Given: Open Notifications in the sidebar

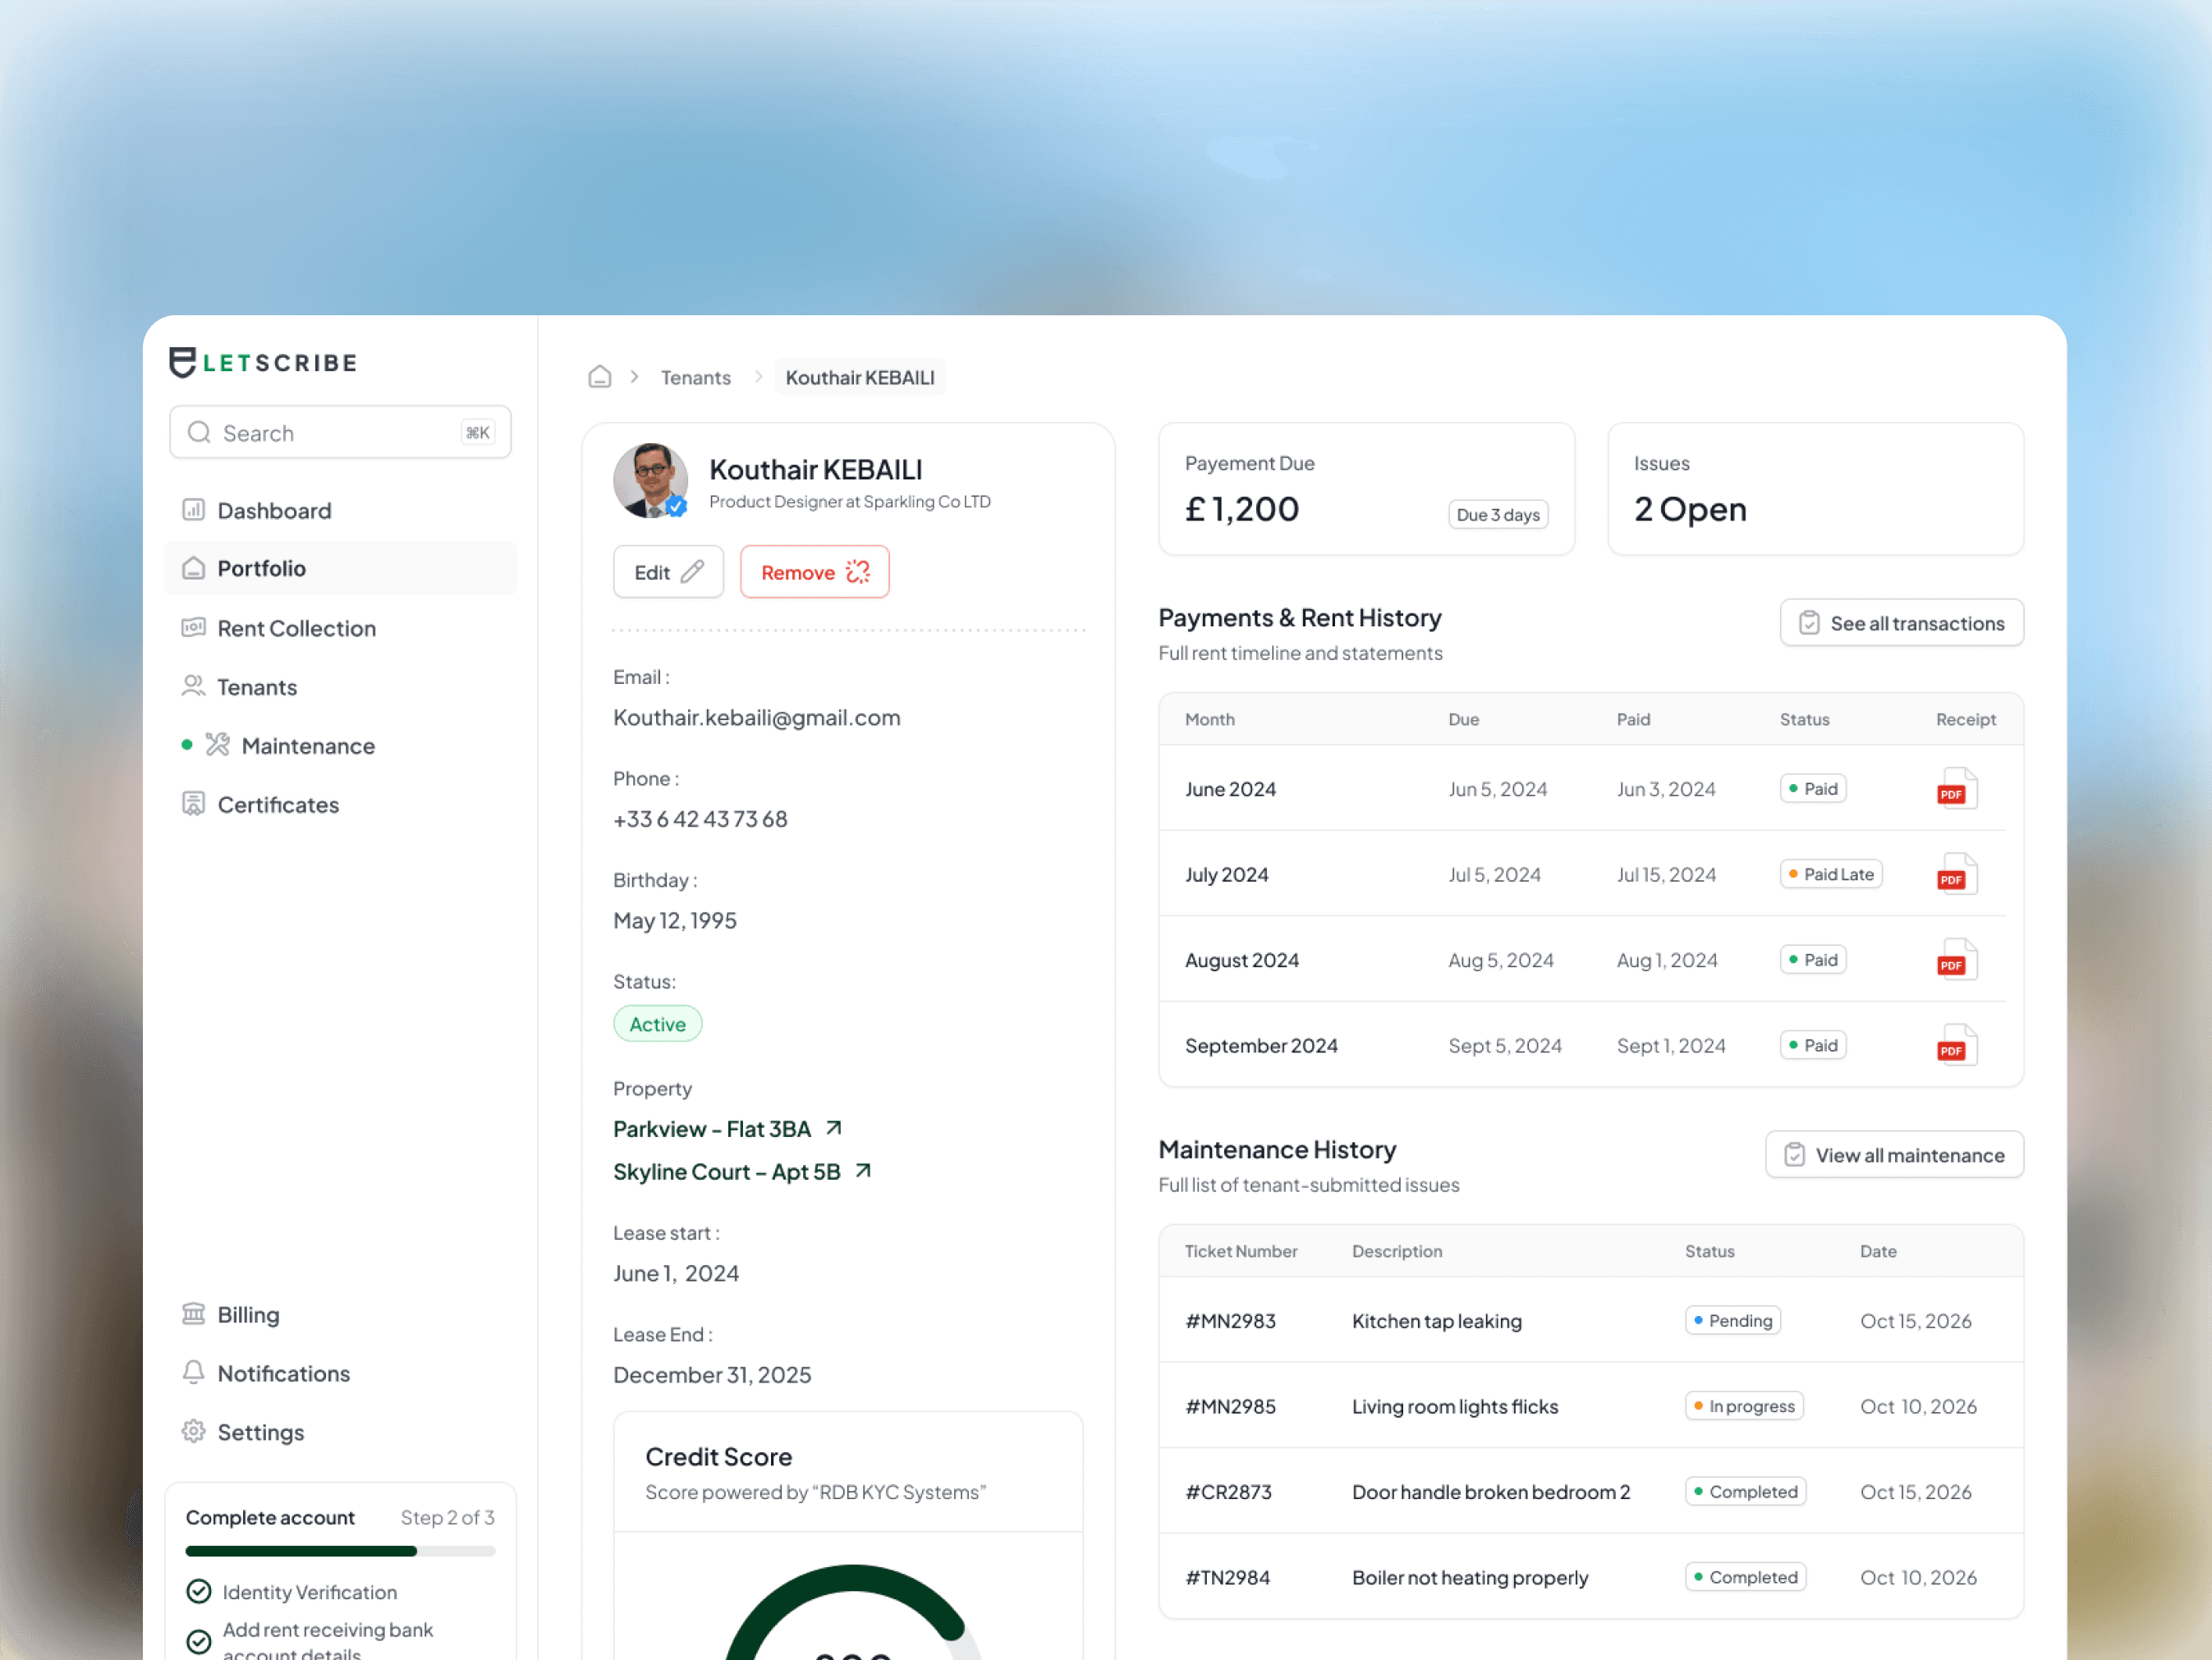Looking at the screenshot, I should click(x=340, y=1373).
